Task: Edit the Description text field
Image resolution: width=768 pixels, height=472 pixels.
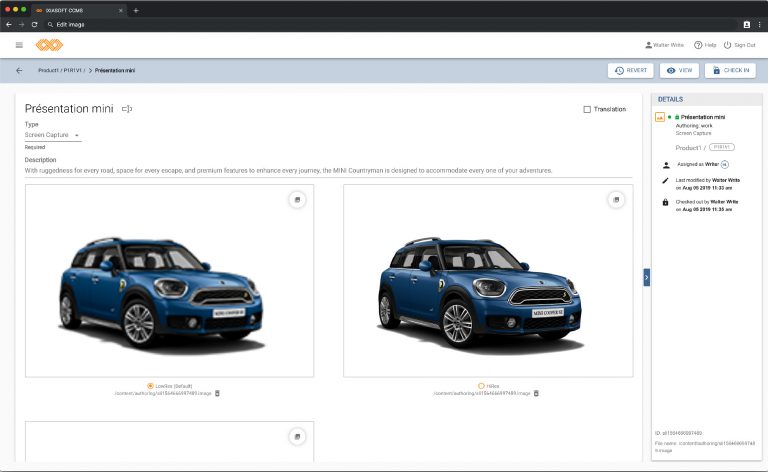Action: click(x=328, y=170)
